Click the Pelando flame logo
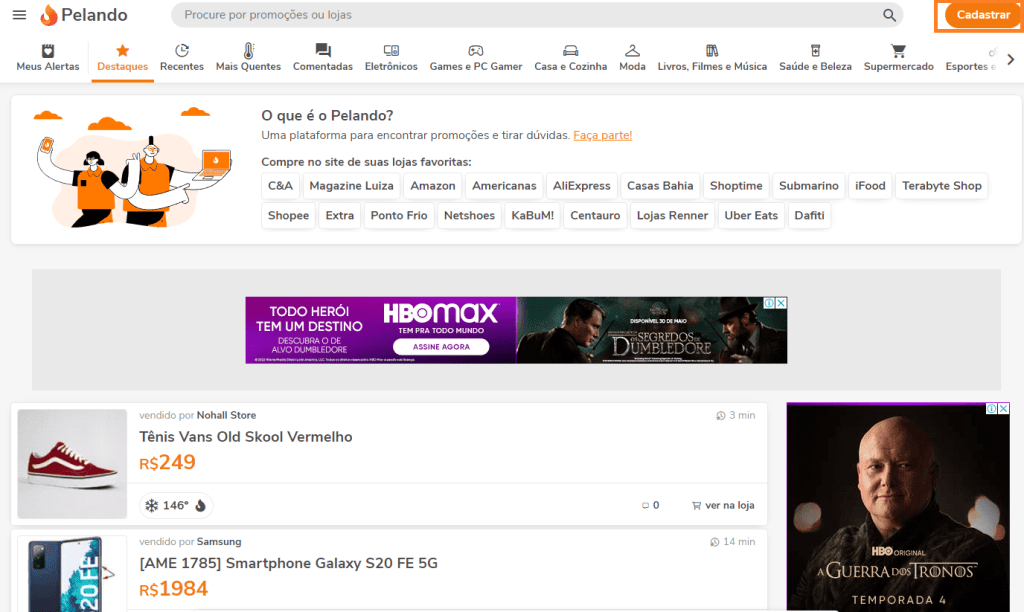Viewport: 1024px width, 612px height. point(49,15)
